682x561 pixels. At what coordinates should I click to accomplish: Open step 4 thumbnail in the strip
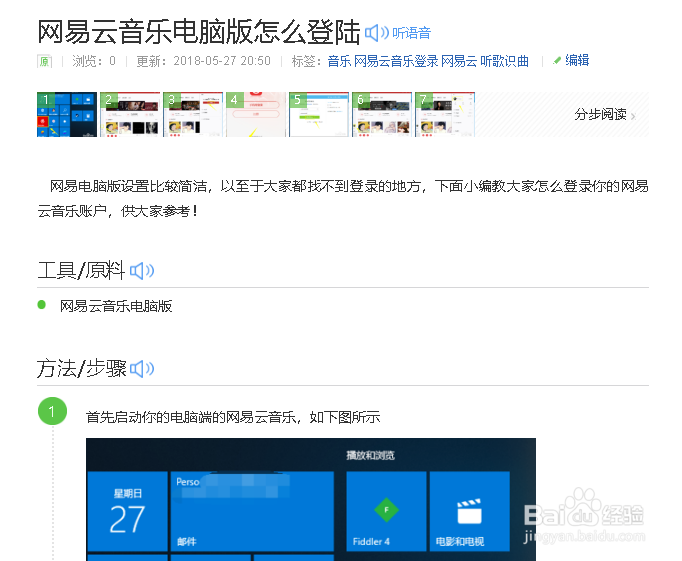coord(256,114)
